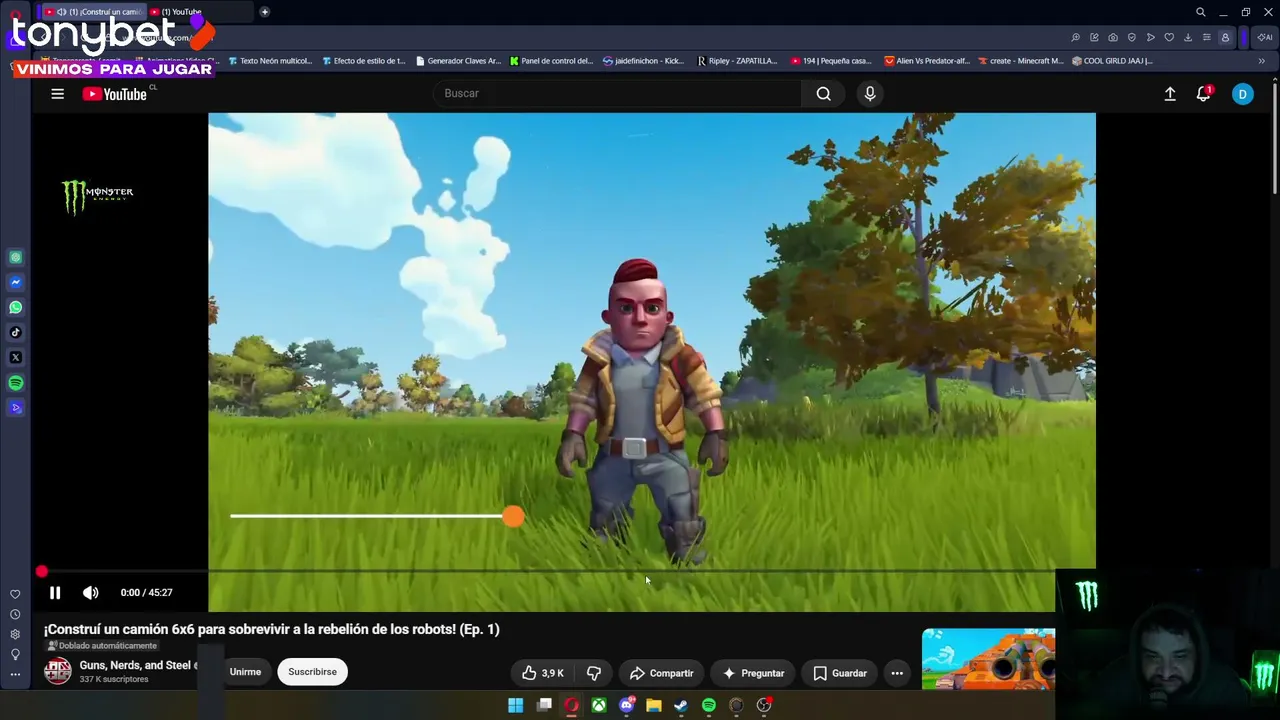Image resolution: width=1280 pixels, height=720 pixels.
Task: Switch to the Construí un camión tab
Action: click(x=92, y=12)
